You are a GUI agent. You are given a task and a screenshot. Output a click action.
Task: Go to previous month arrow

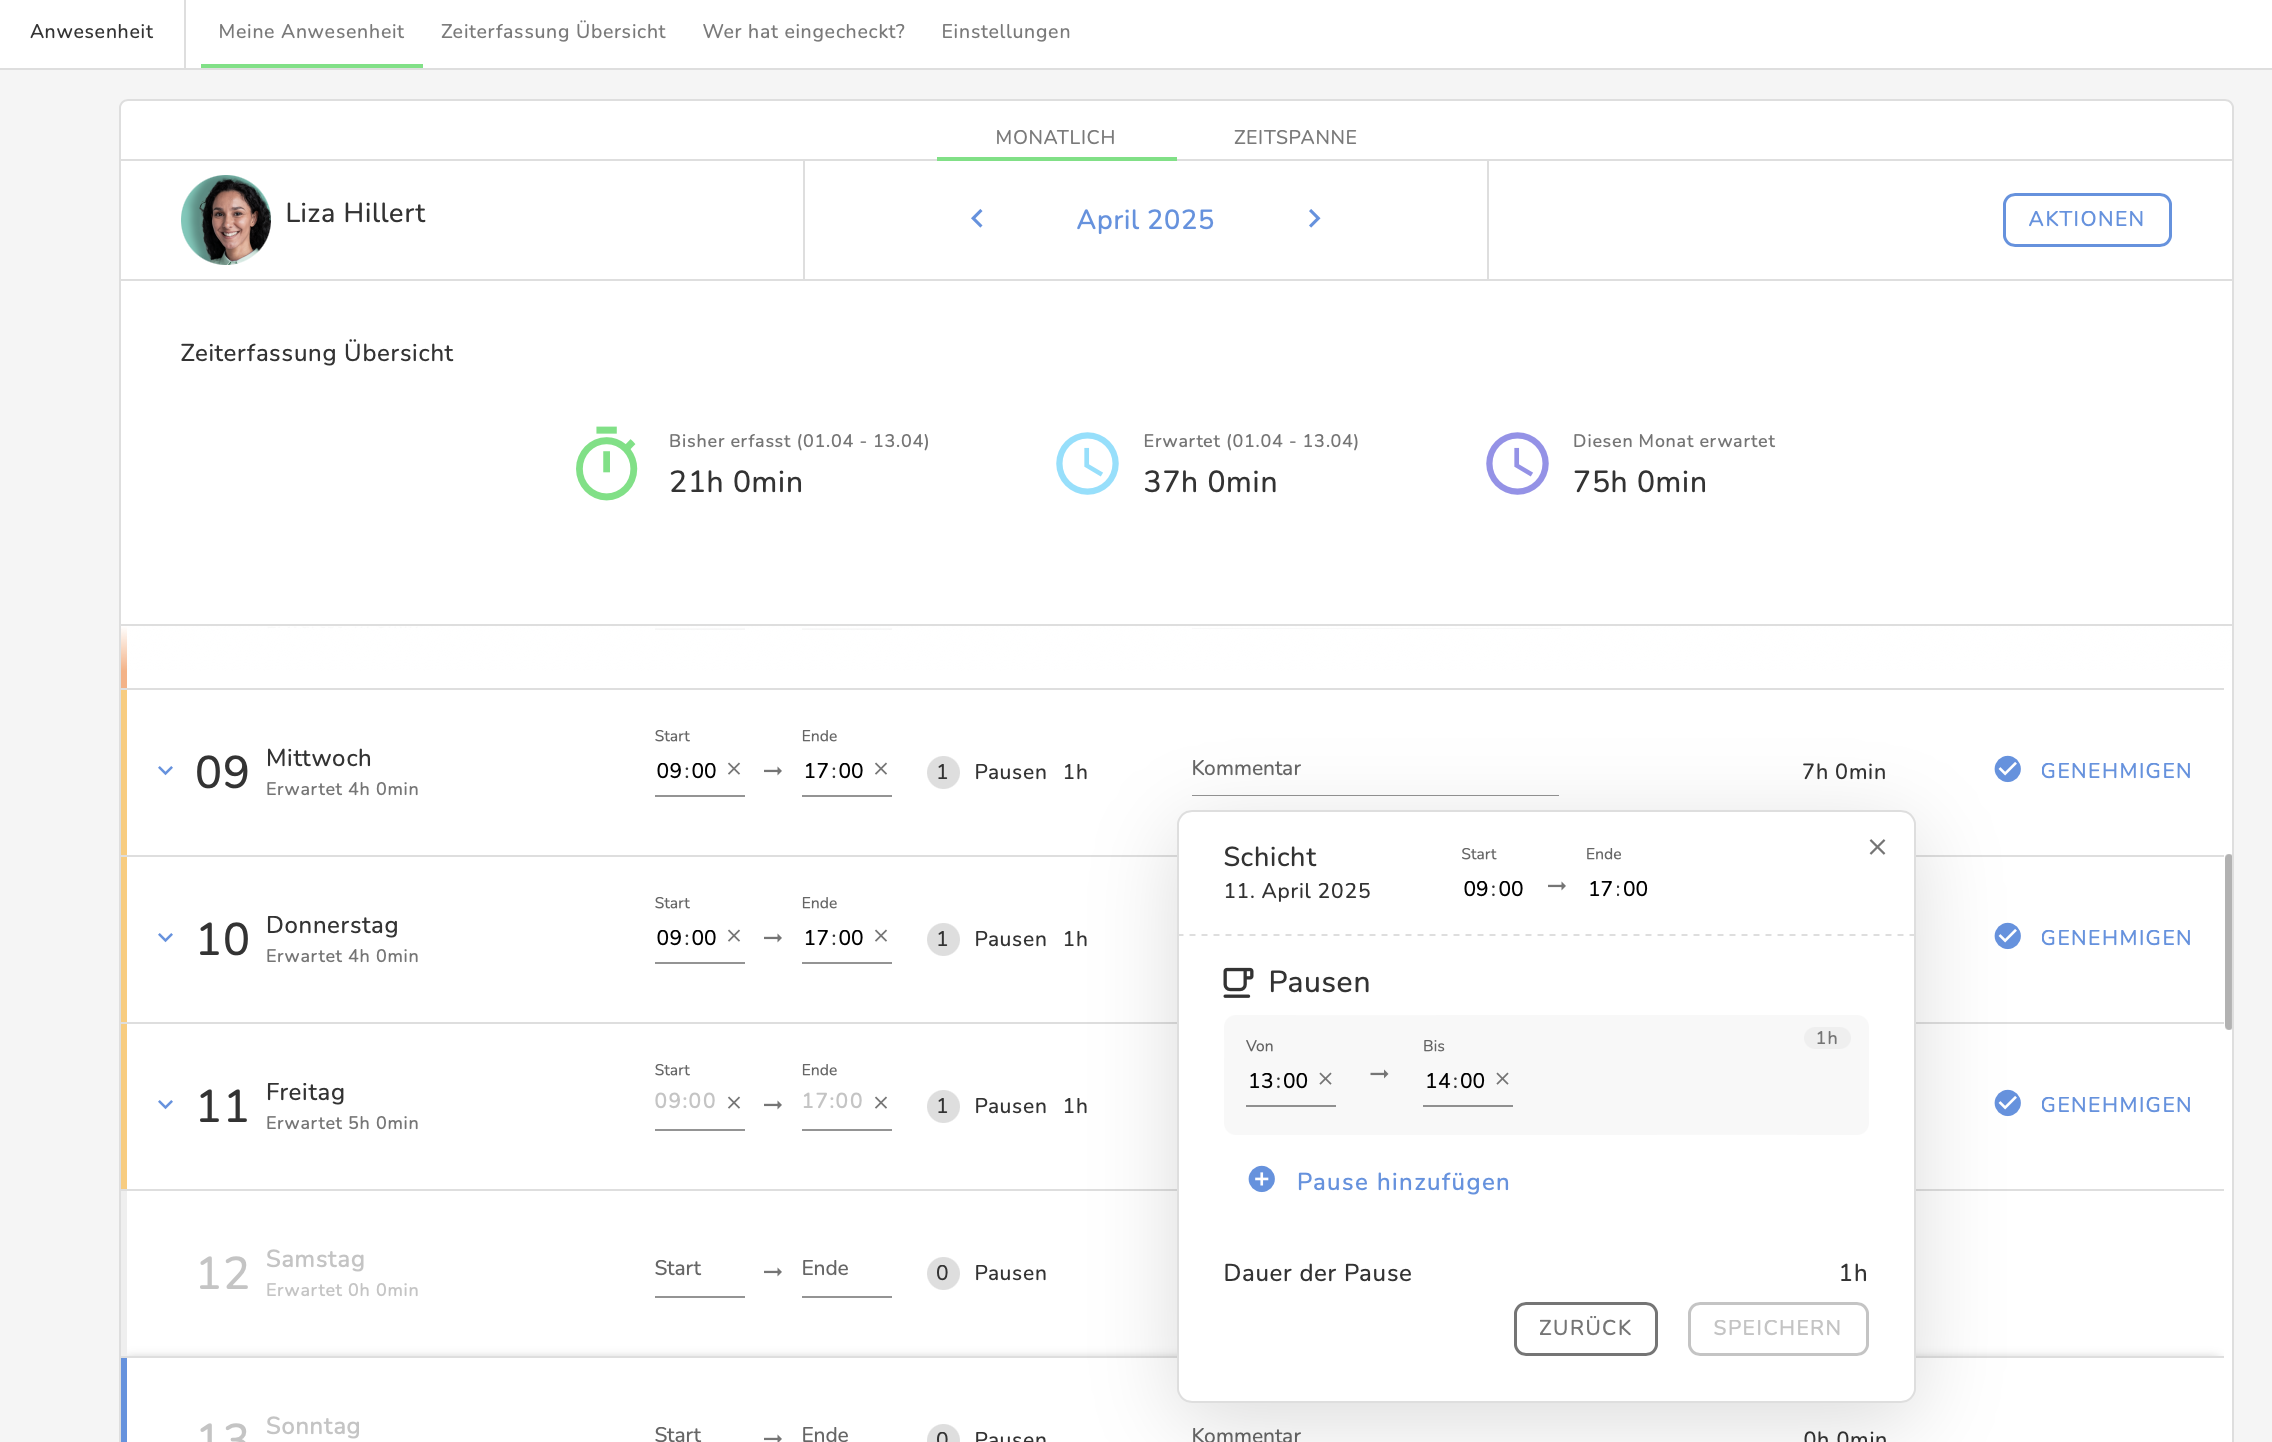point(977,219)
